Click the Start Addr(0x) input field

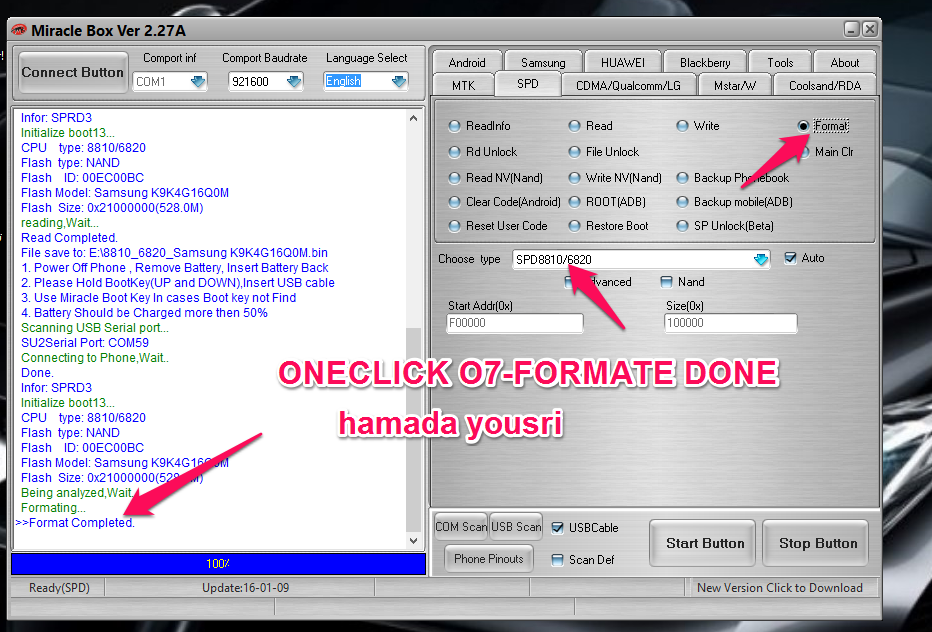(x=515, y=323)
